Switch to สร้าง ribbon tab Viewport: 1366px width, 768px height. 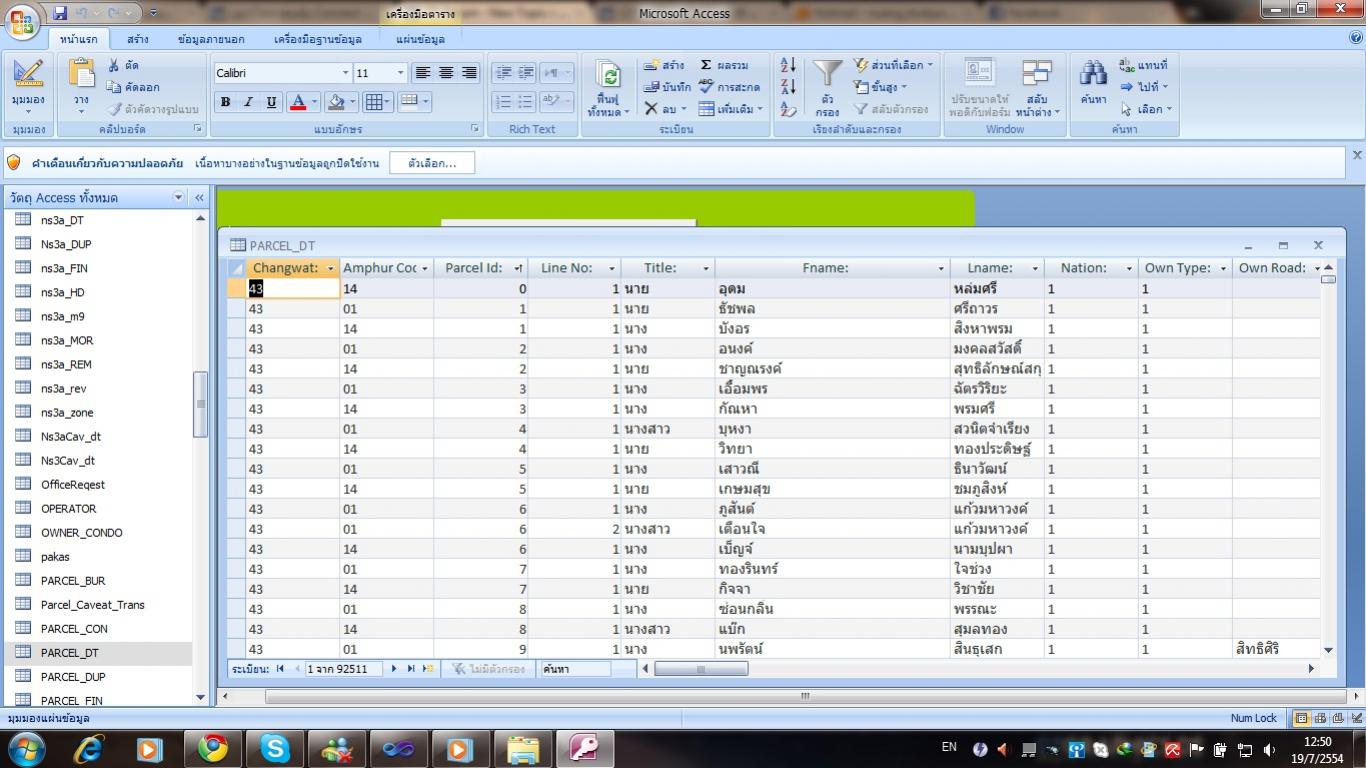[x=138, y=39]
